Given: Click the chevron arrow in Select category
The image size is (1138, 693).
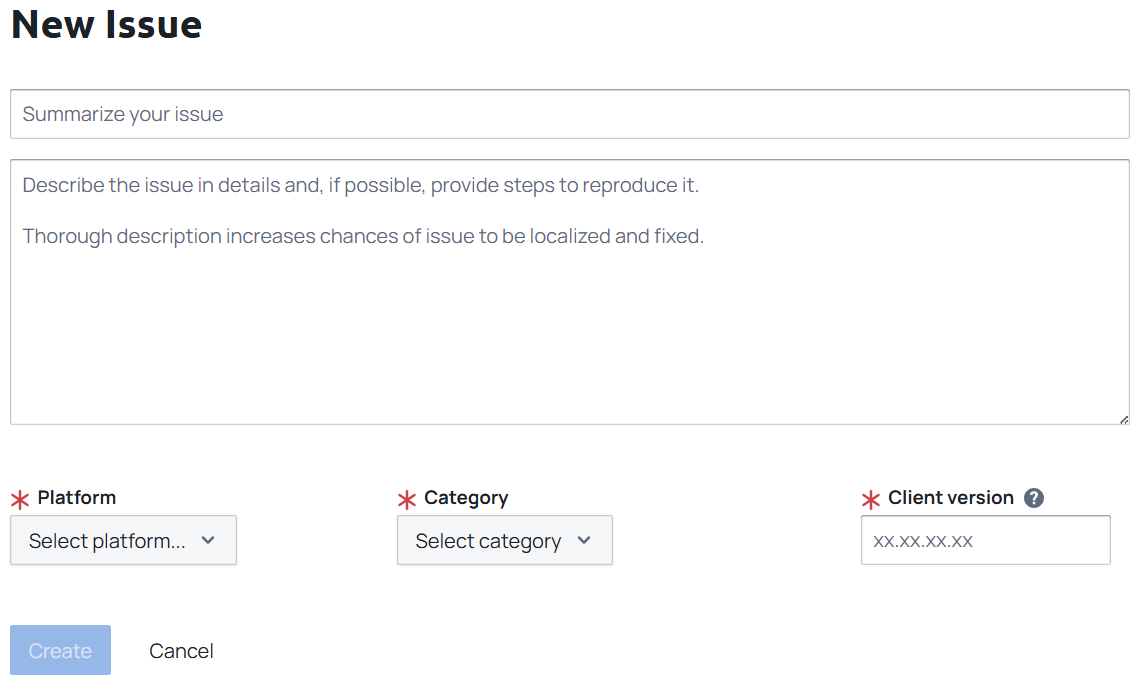Looking at the screenshot, I should [584, 541].
